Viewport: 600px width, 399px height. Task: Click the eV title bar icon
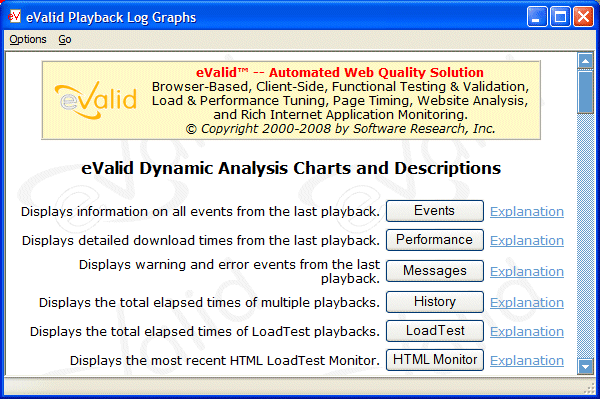[14, 16]
